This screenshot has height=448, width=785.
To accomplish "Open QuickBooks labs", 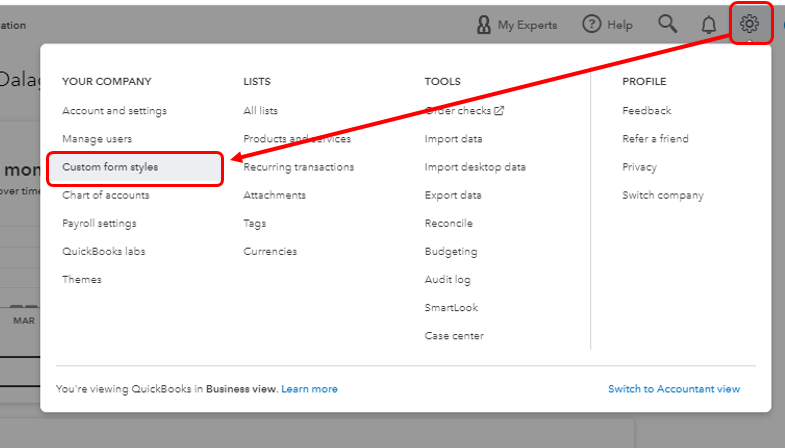I will click(x=103, y=251).
